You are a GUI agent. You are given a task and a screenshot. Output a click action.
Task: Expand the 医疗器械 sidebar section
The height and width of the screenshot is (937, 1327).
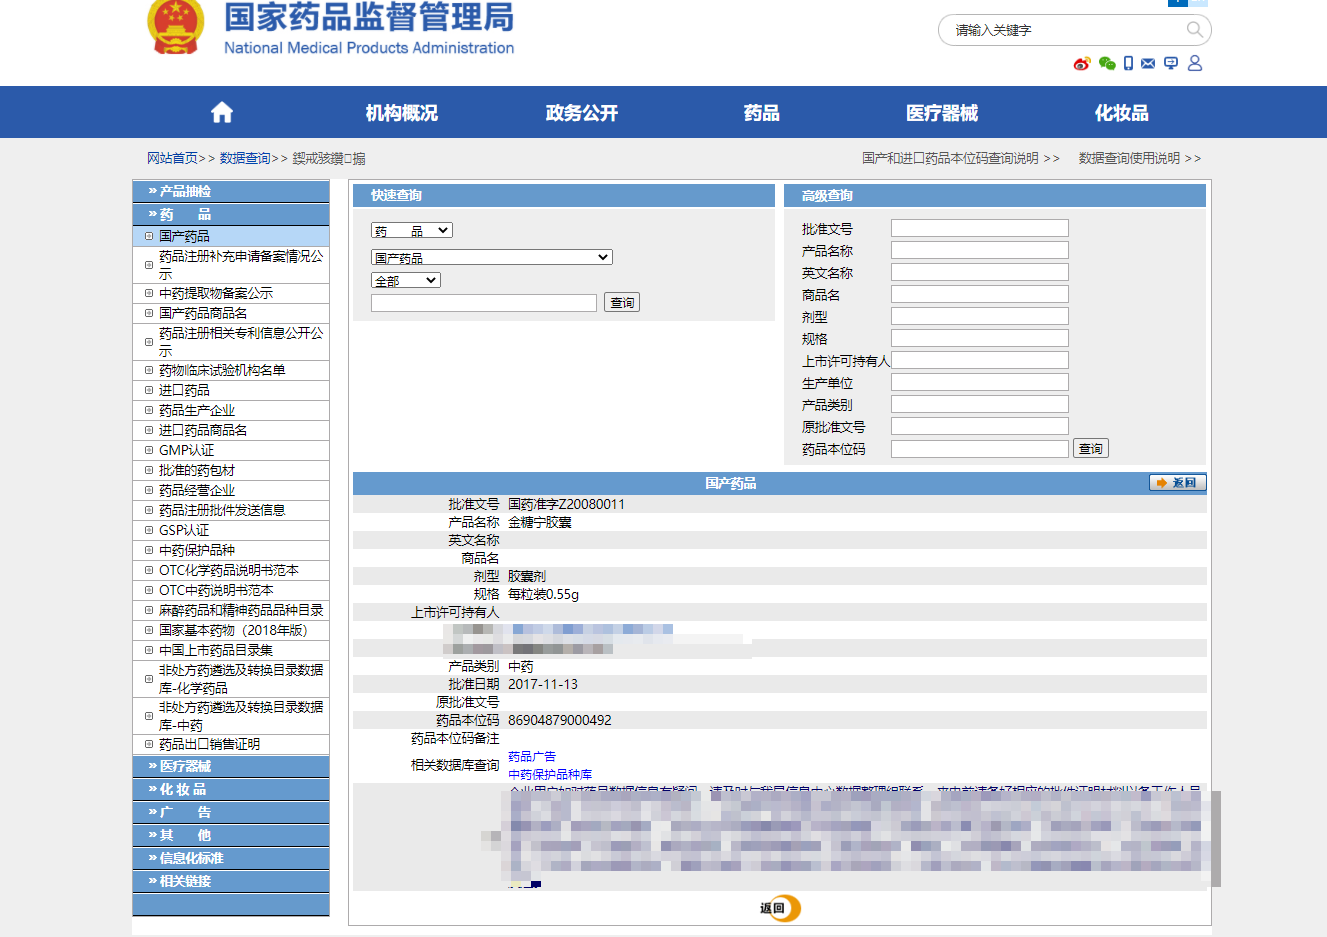click(231, 765)
